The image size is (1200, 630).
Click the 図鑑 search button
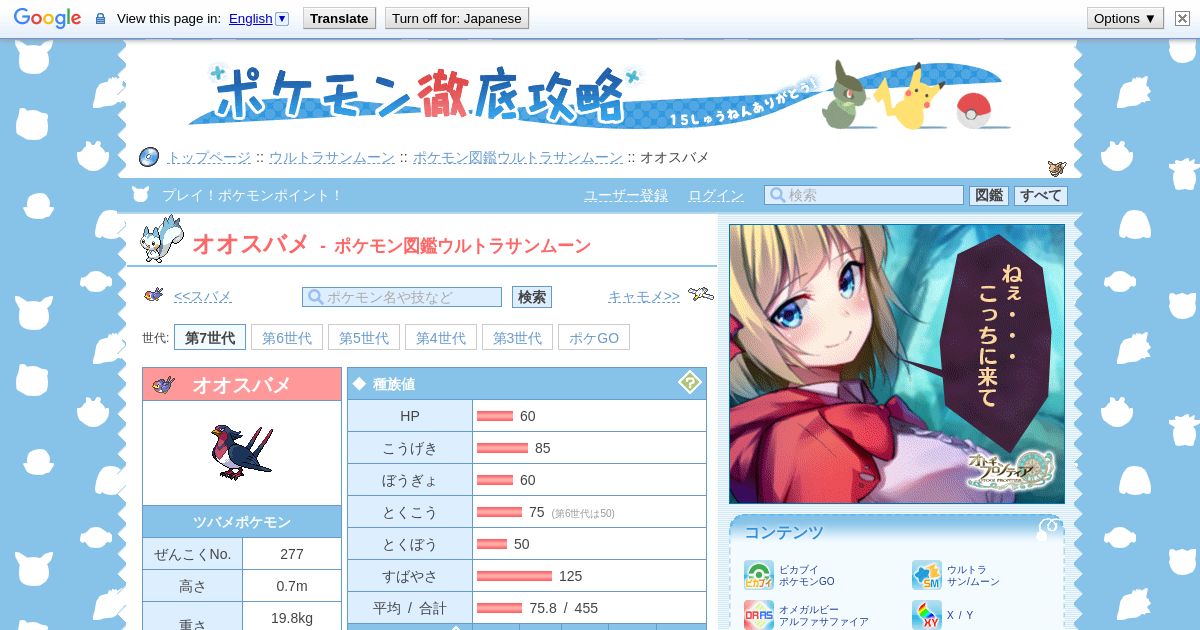[989, 195]
